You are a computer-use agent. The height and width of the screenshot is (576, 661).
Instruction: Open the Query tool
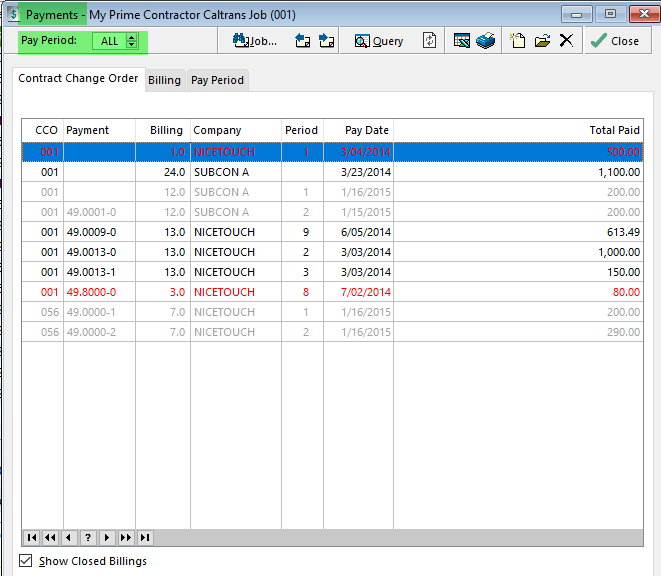[x=379, y=41]
